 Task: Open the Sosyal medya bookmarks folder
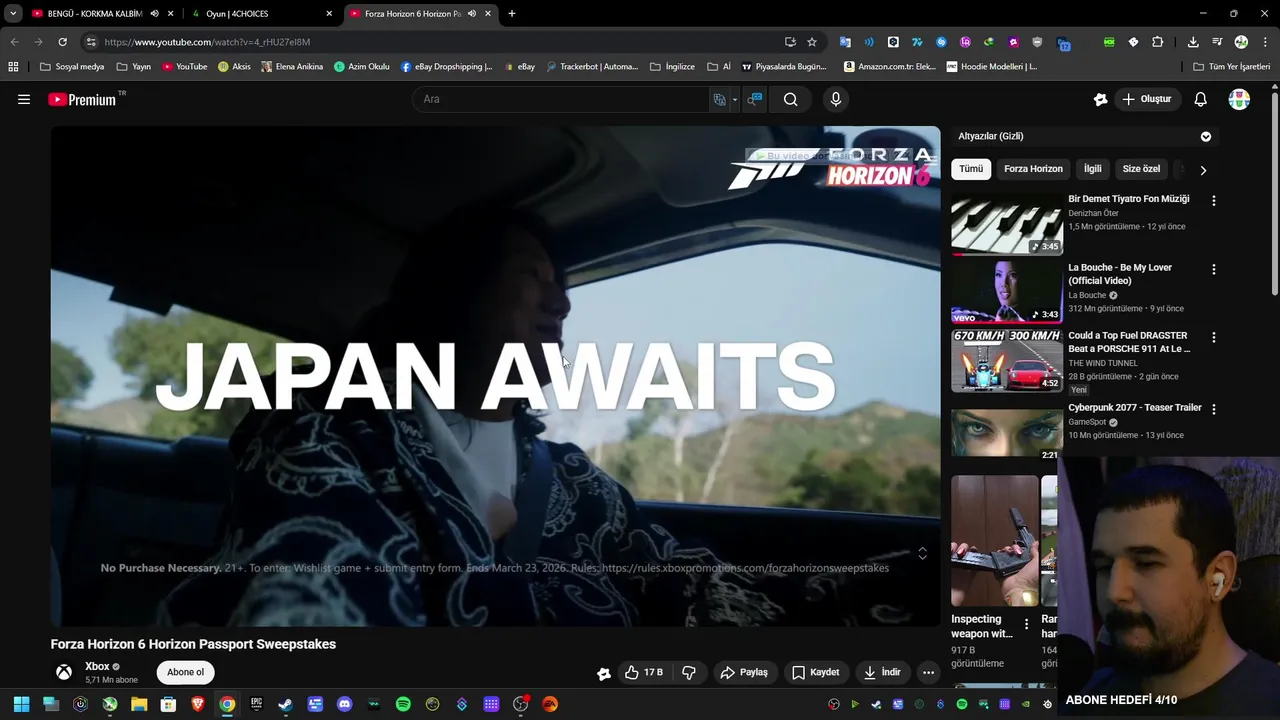pos(72,67)
